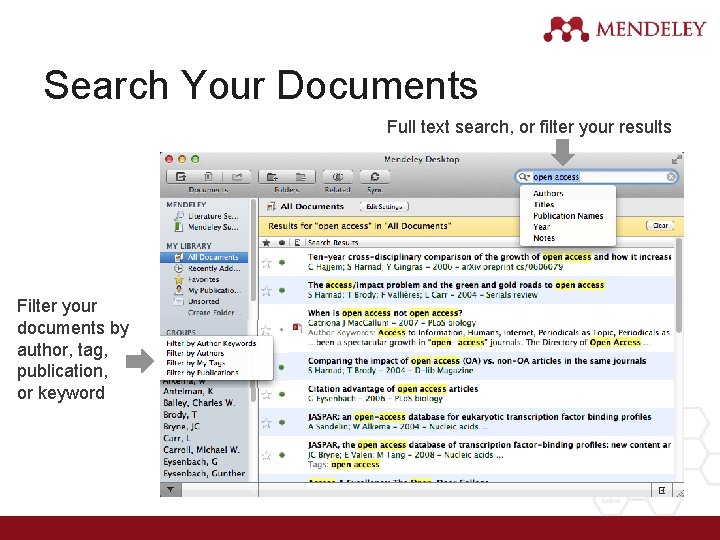
Task: Open Mendeley Suggest in the sidebar
Action: point(207,227)
